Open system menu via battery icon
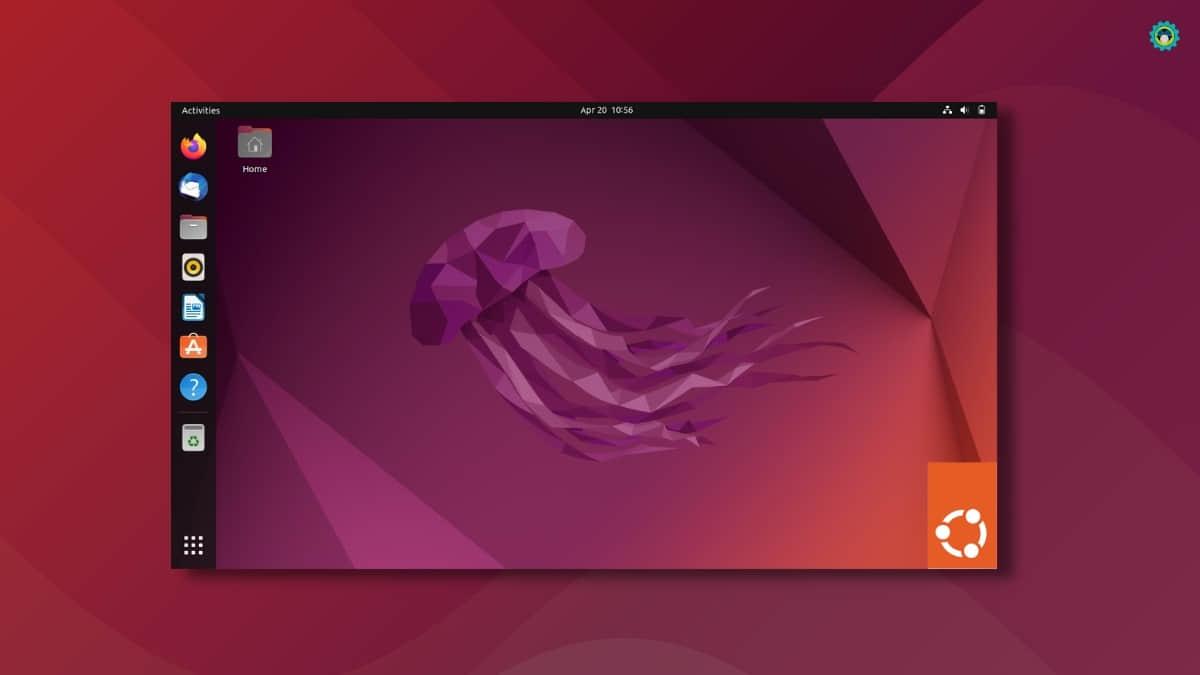This screenshot has height=675, width=1200. pos(982,111)
